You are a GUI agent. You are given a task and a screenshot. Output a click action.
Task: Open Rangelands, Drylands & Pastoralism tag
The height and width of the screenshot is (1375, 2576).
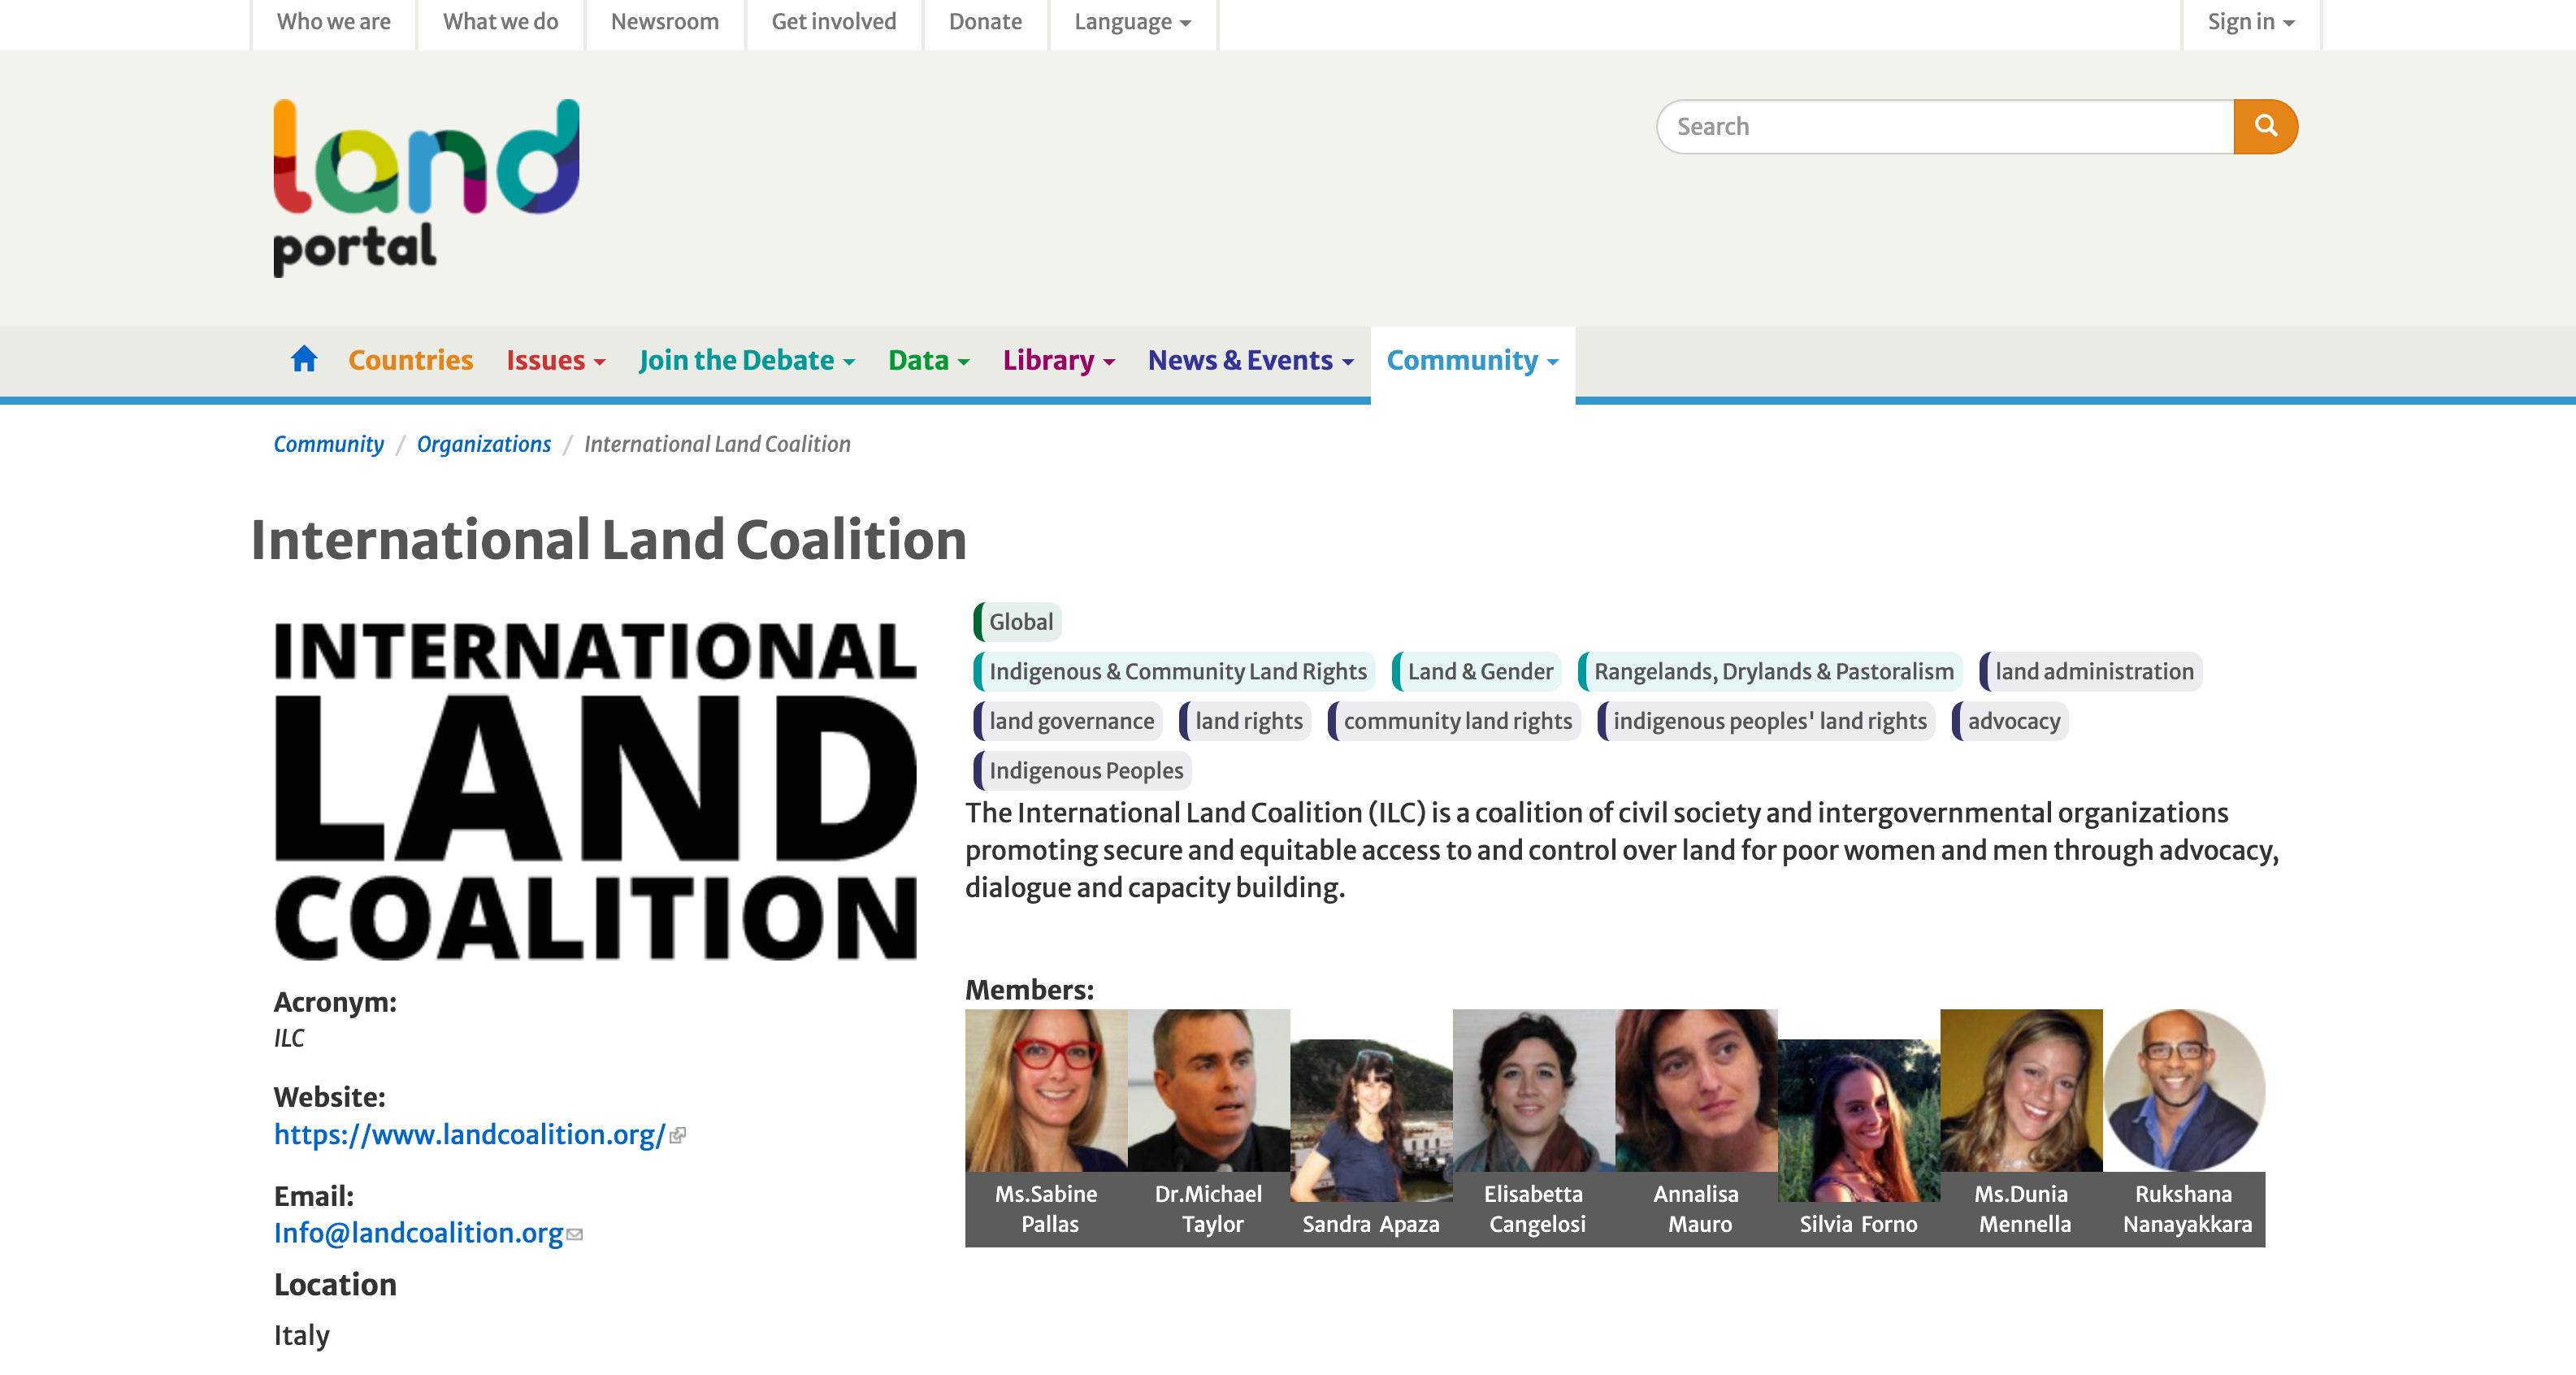1771,672
